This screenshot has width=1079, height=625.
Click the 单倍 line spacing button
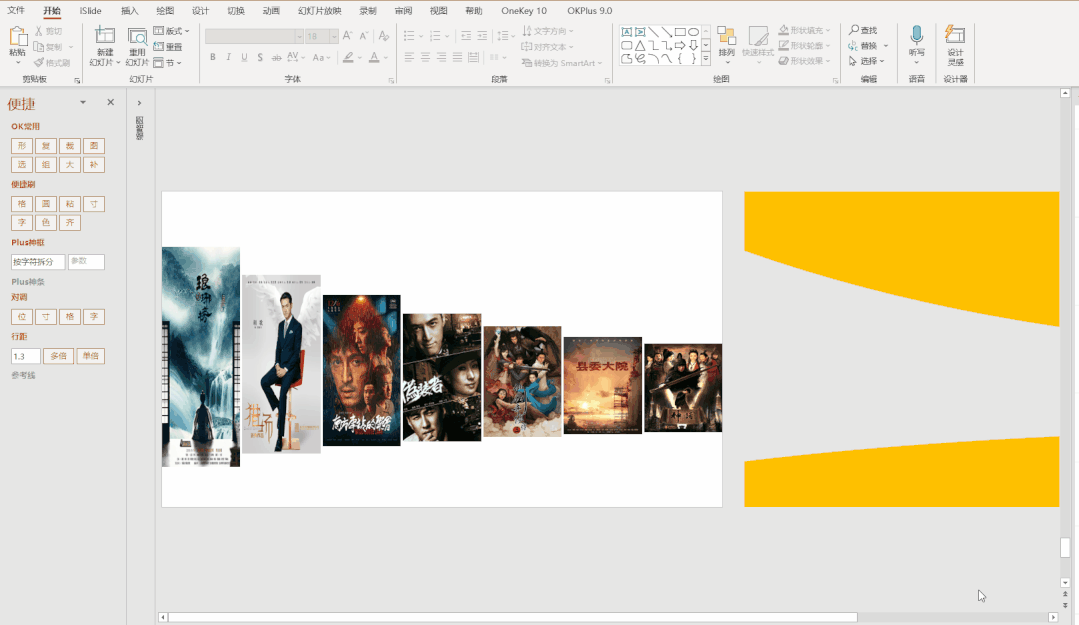click(x=90, y=356)
